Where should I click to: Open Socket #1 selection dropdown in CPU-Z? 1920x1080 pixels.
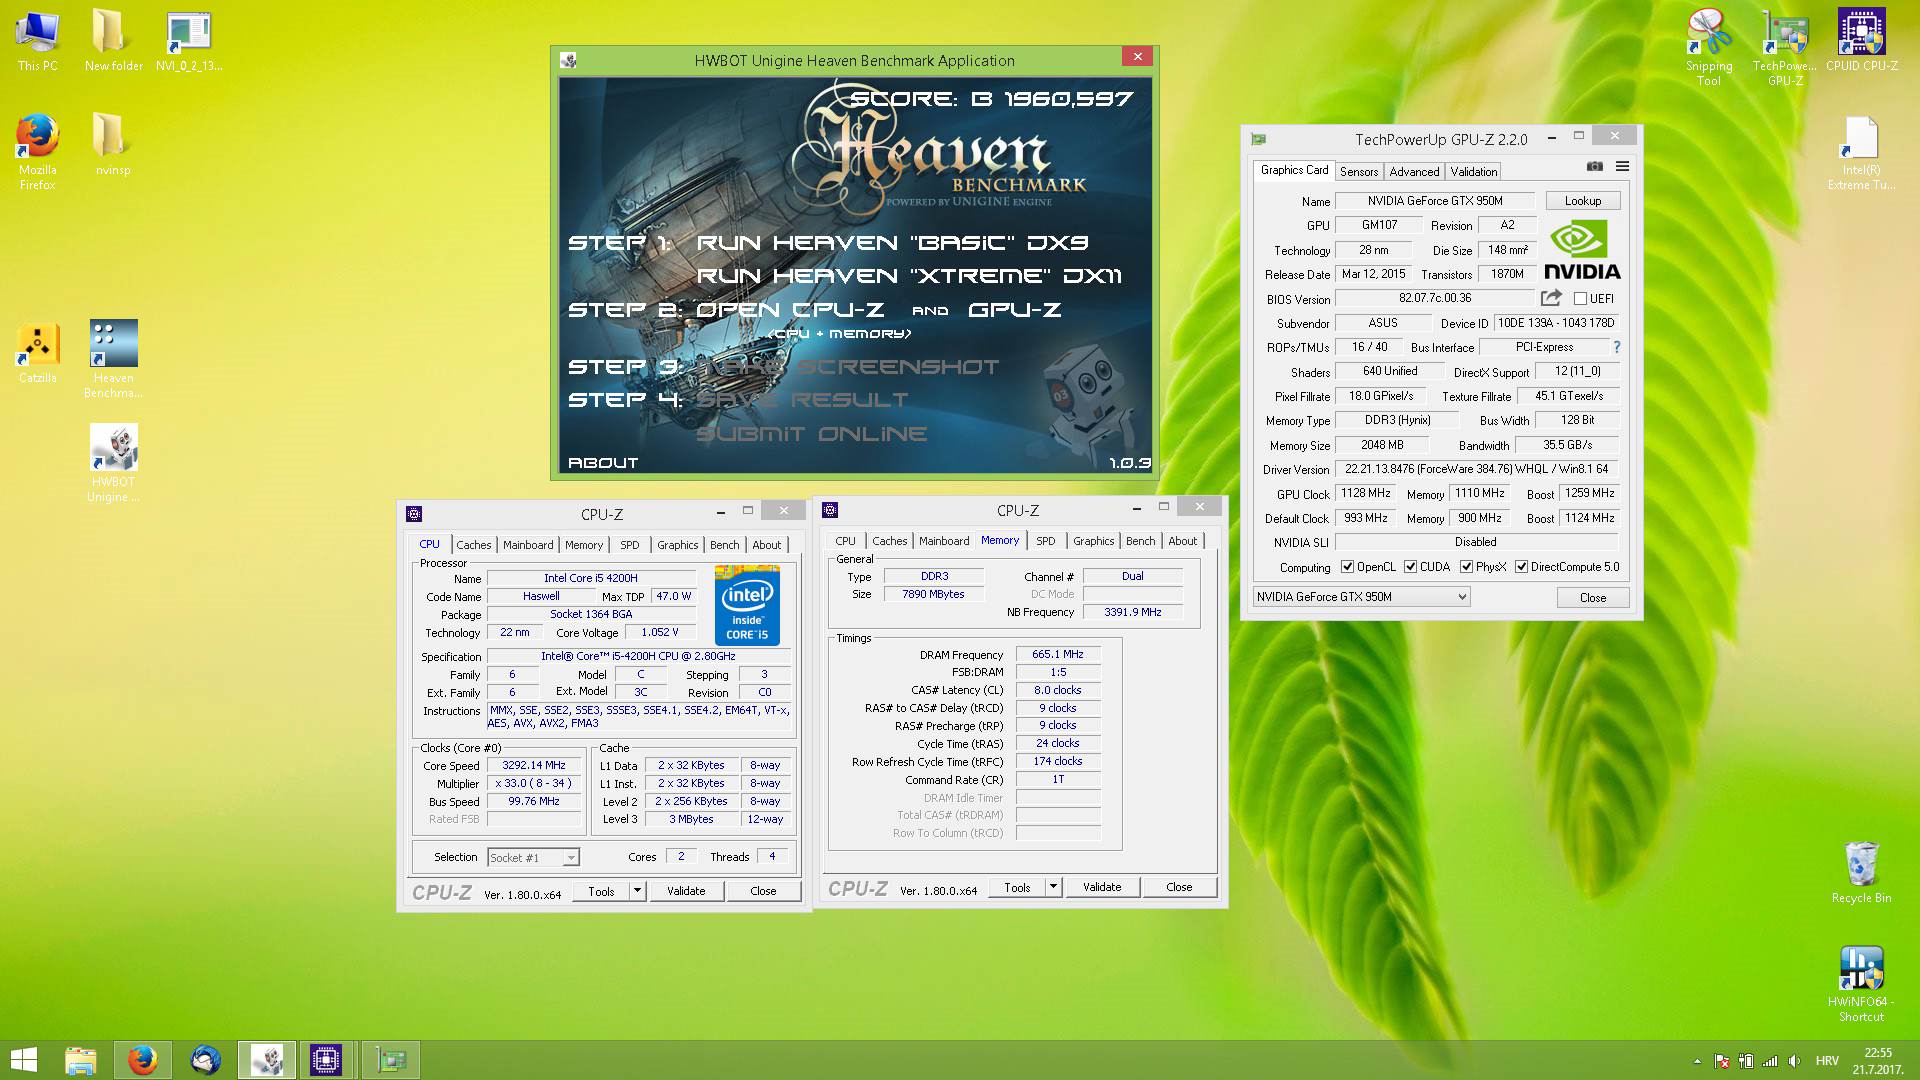click(533, 857)
